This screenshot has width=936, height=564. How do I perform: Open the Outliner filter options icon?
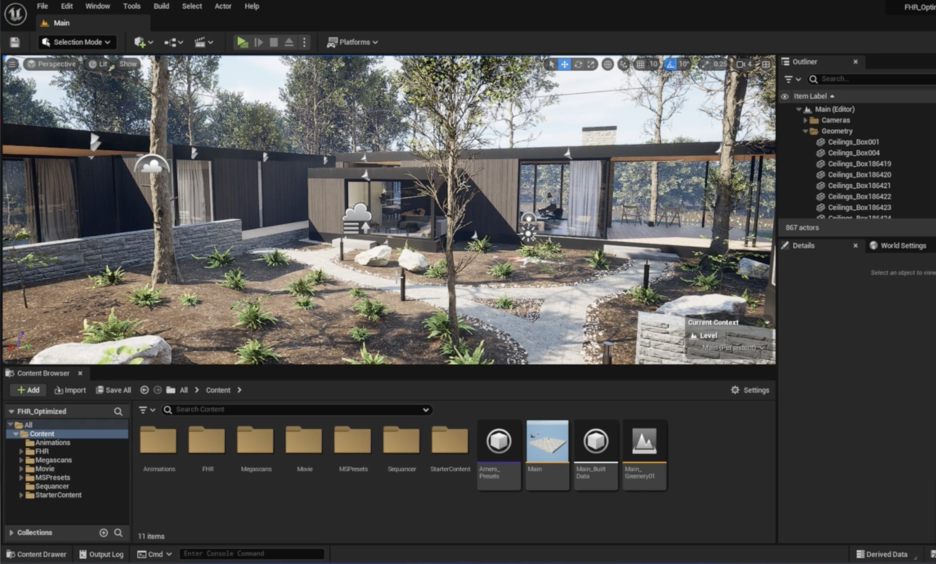tap(792, 79)
